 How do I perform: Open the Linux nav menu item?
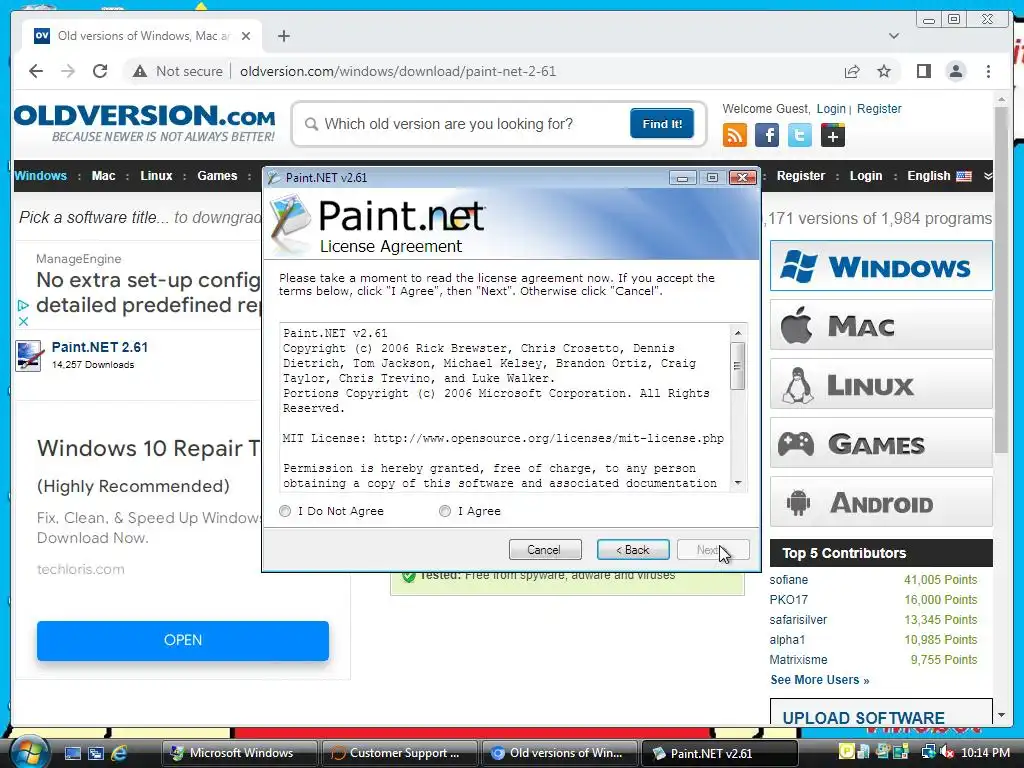156,176
